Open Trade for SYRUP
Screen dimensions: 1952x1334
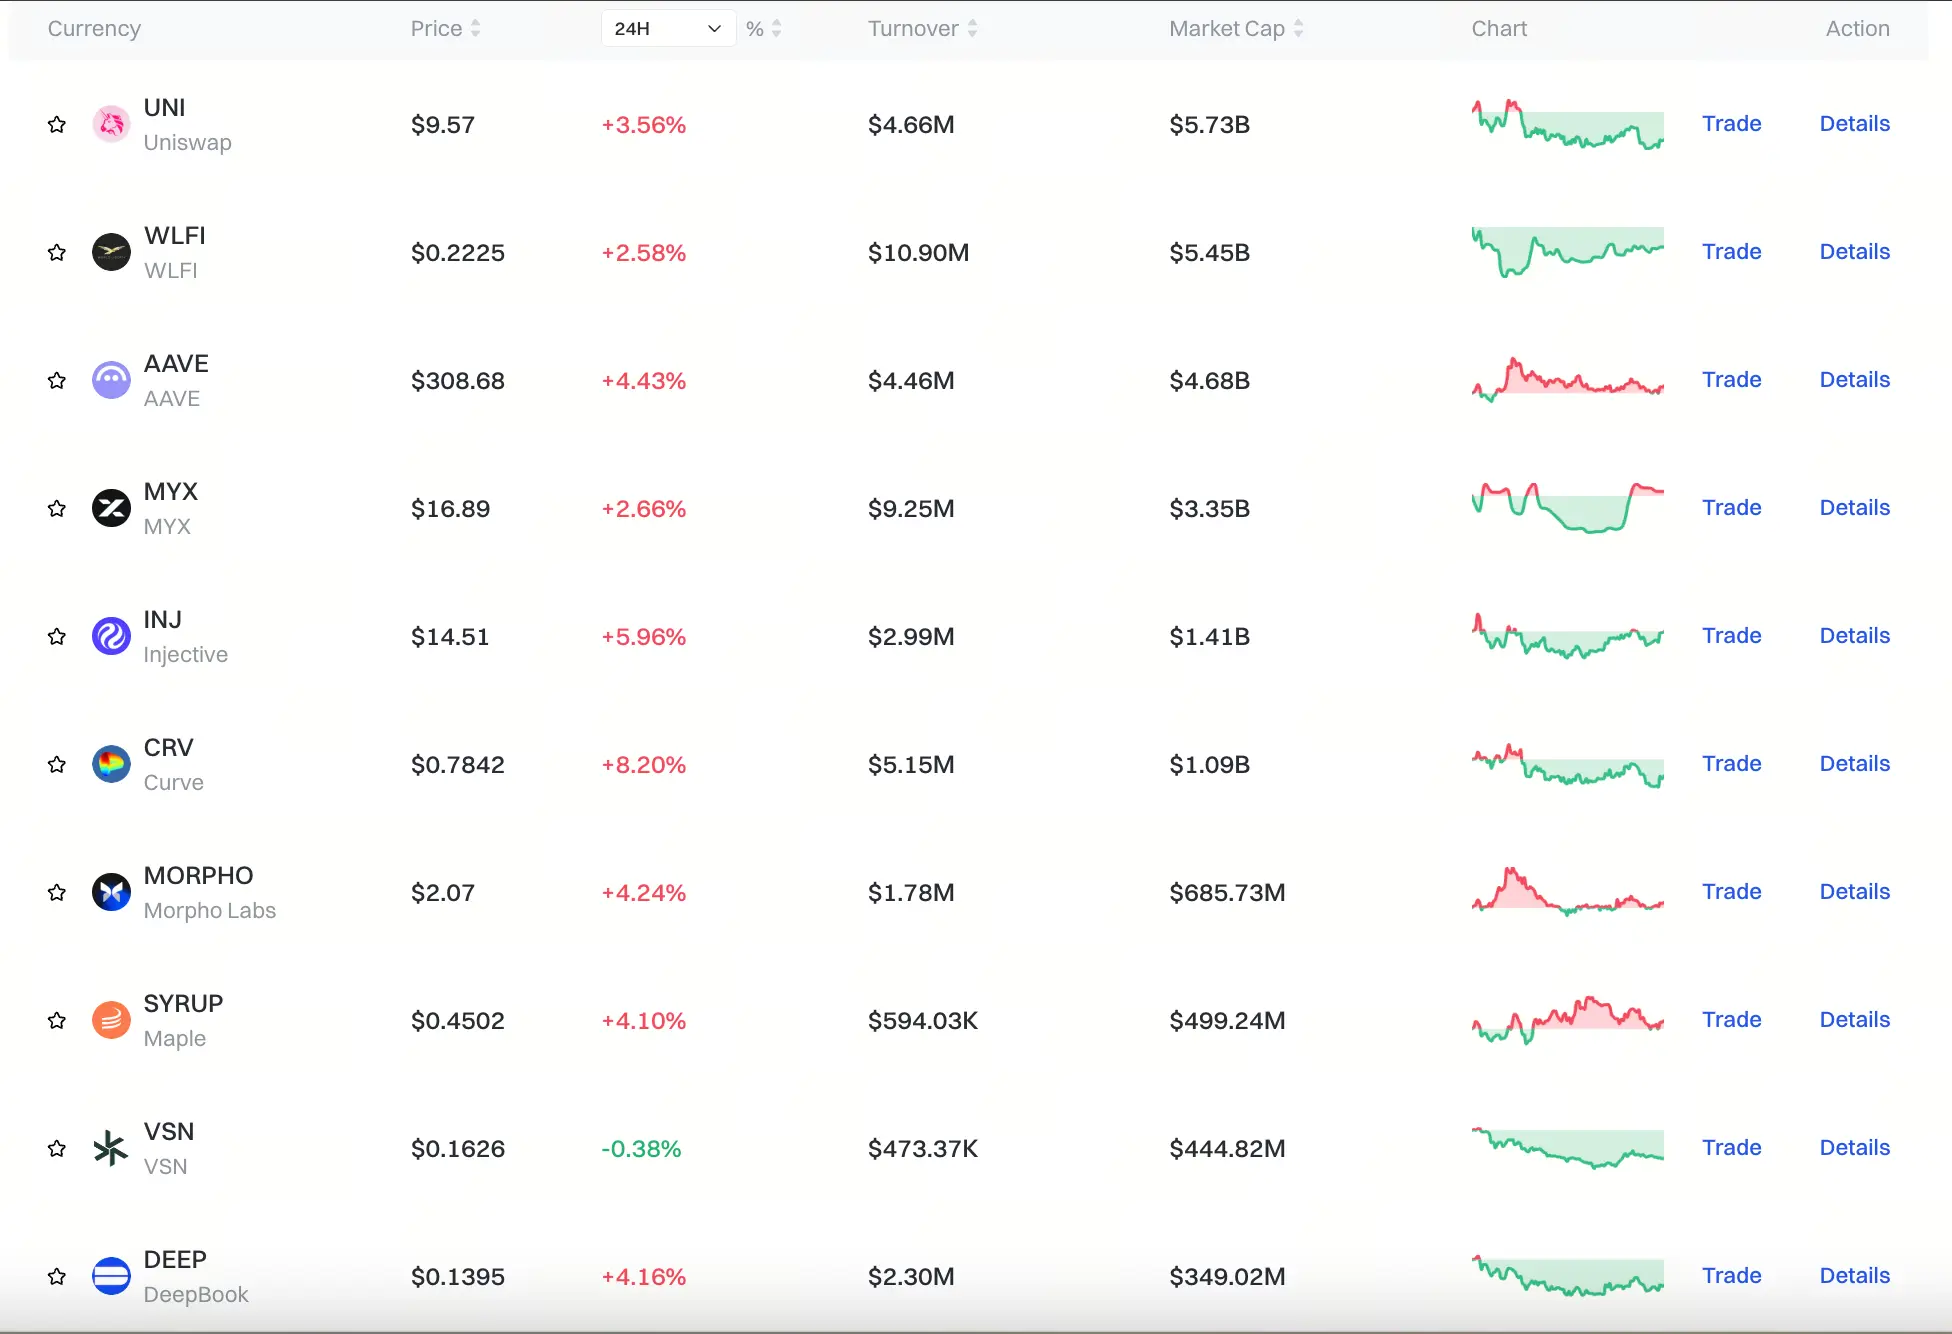click(1731, 1020)
